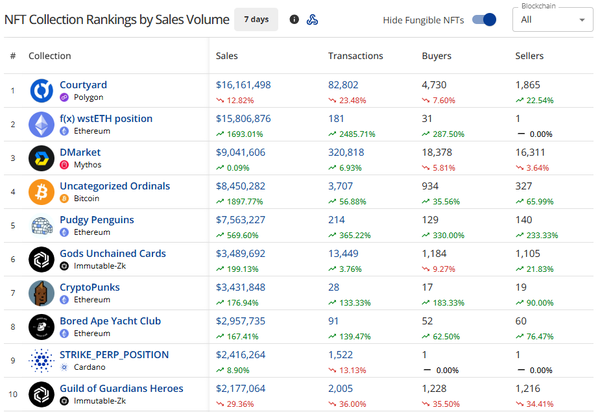Screen dimensions: 600x412
Task: Open the Gods Unchained Cards link
Action: point(113,254)
